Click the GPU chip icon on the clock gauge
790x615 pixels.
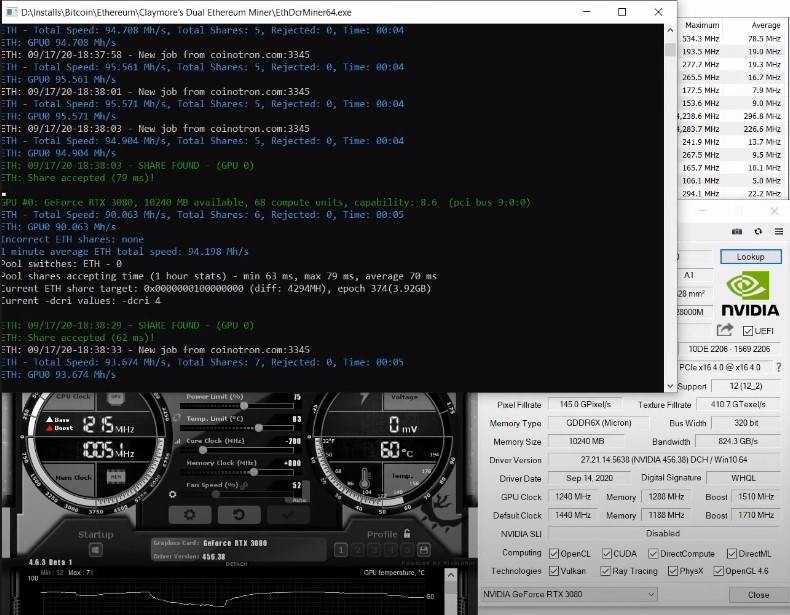pyautogui.click(x=116, y=398)
